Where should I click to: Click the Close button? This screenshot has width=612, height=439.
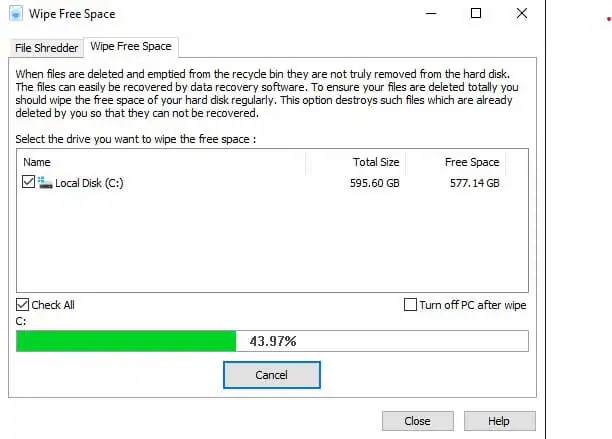click(418, 421)
